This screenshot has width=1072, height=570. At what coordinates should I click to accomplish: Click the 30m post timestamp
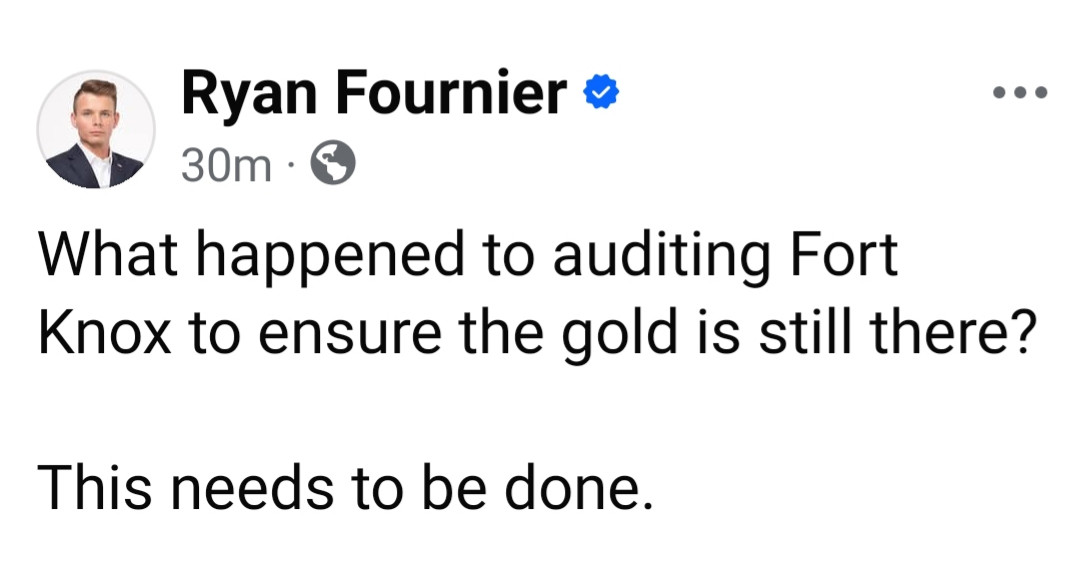click(226, 164)
